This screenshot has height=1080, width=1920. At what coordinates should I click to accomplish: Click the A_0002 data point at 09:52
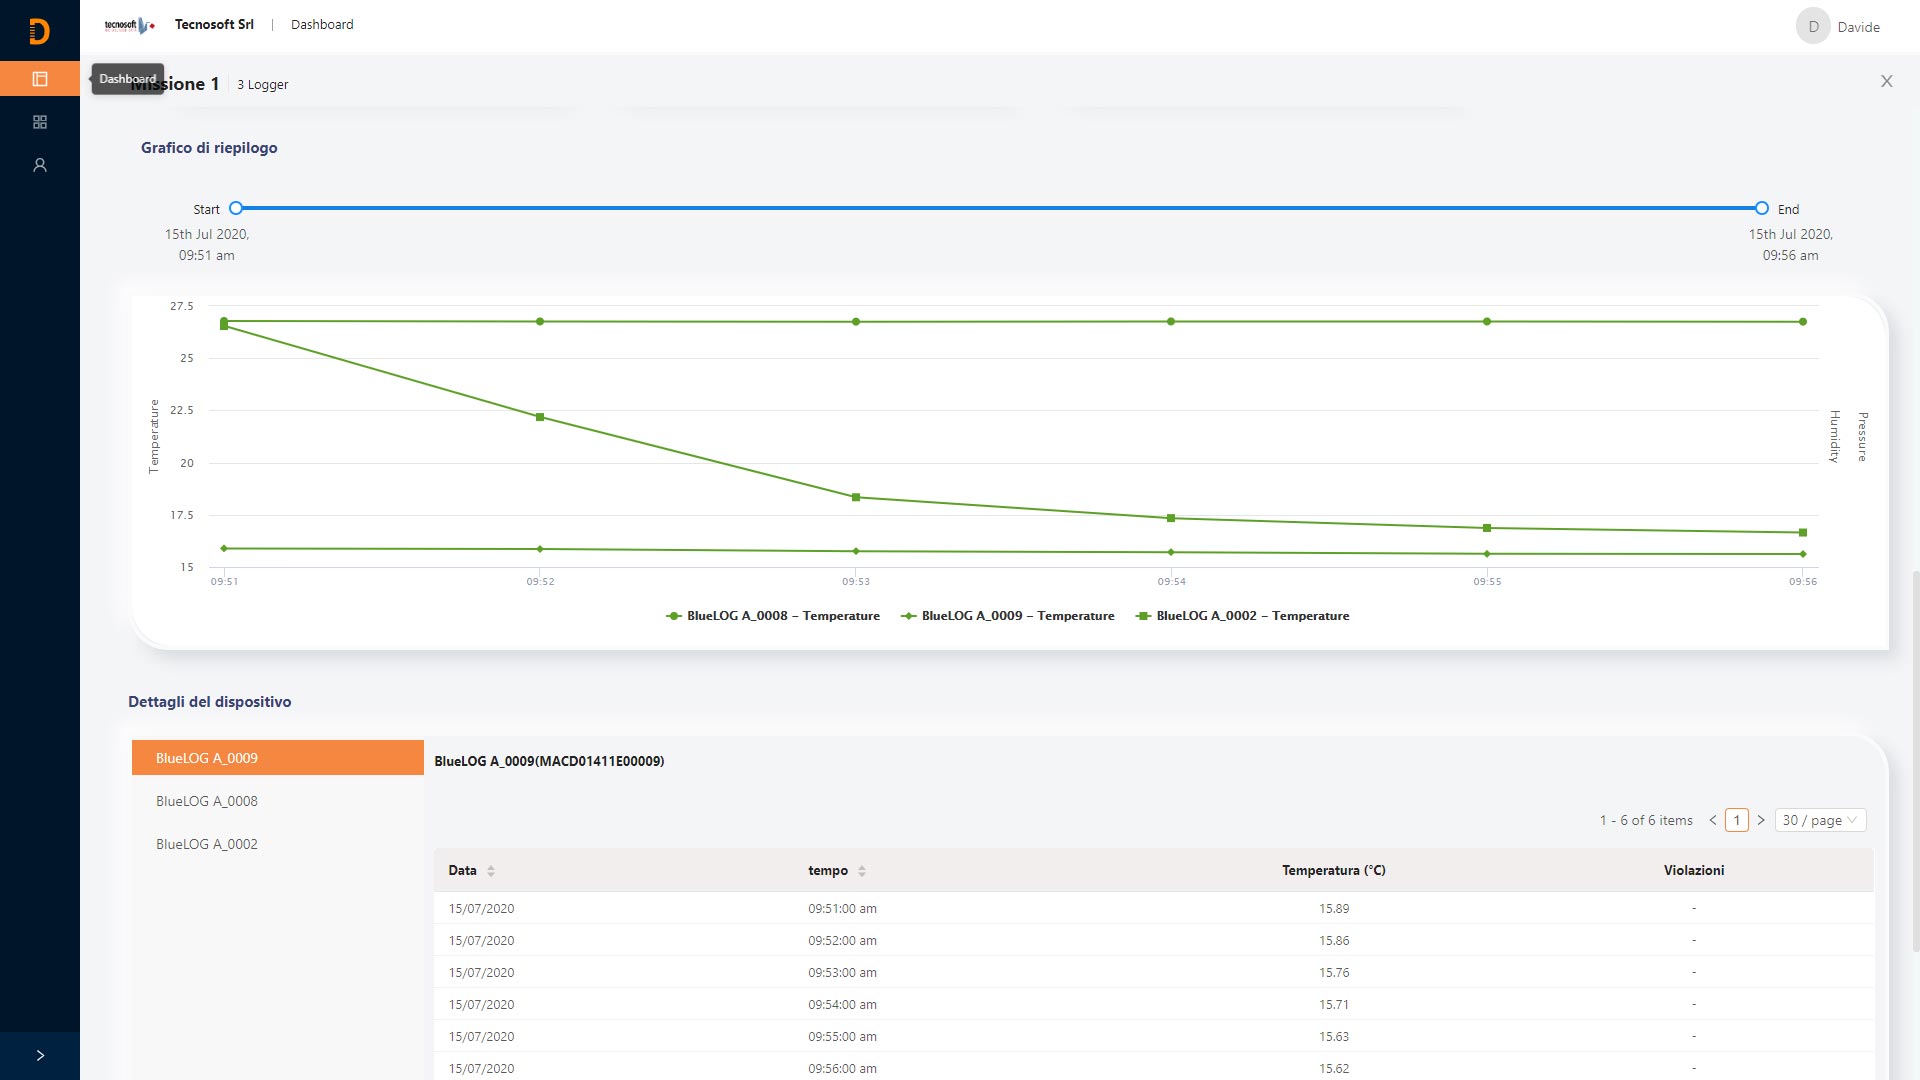(x=540, y=417)
